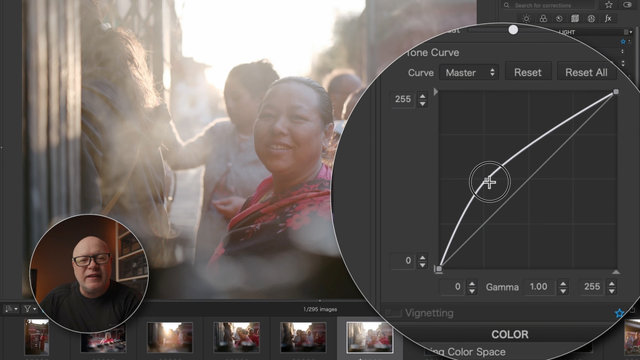Click input white triangle marker below curve
Viewport: 640px width, 360px height.
[x=616, y=272]
